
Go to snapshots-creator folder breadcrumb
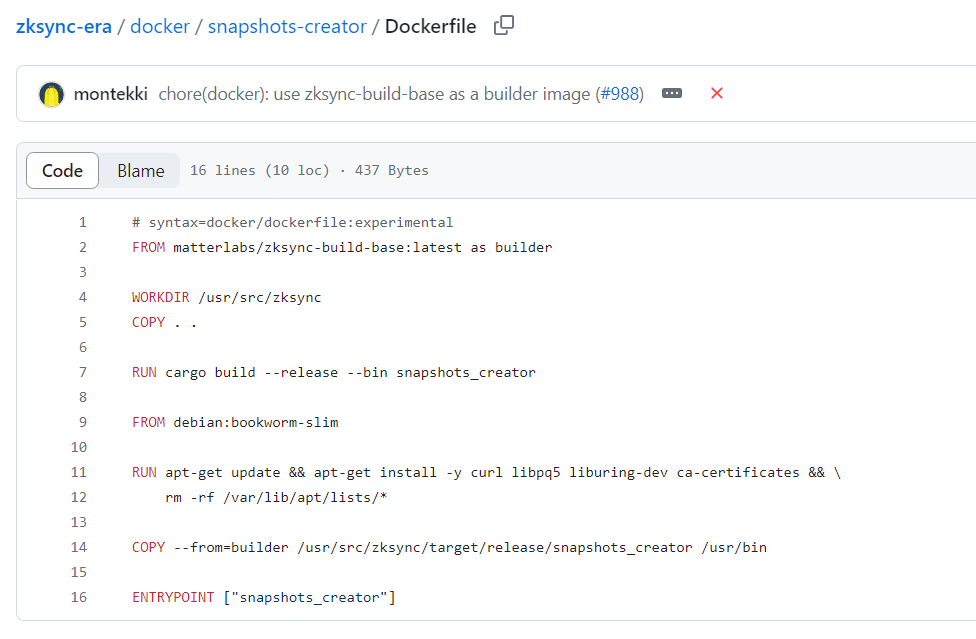287,26
